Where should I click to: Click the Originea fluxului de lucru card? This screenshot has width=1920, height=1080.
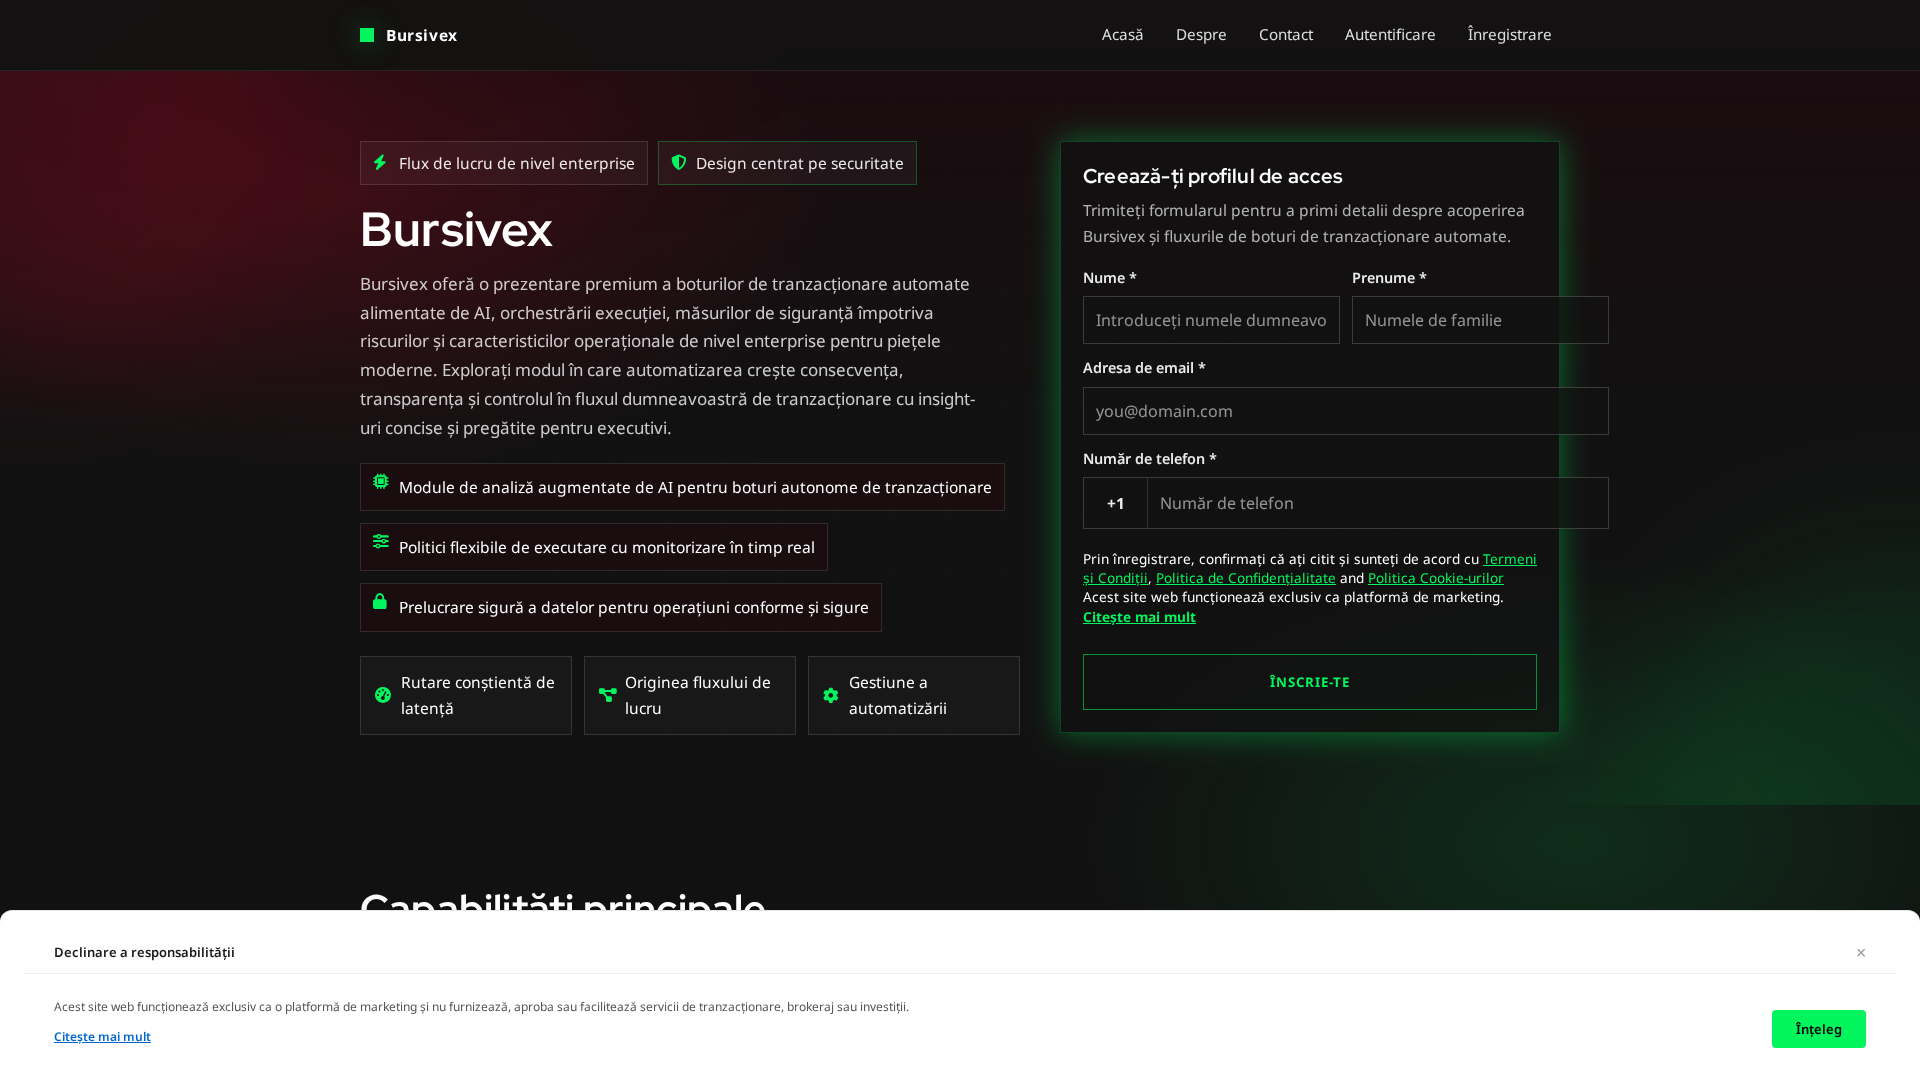690,695
